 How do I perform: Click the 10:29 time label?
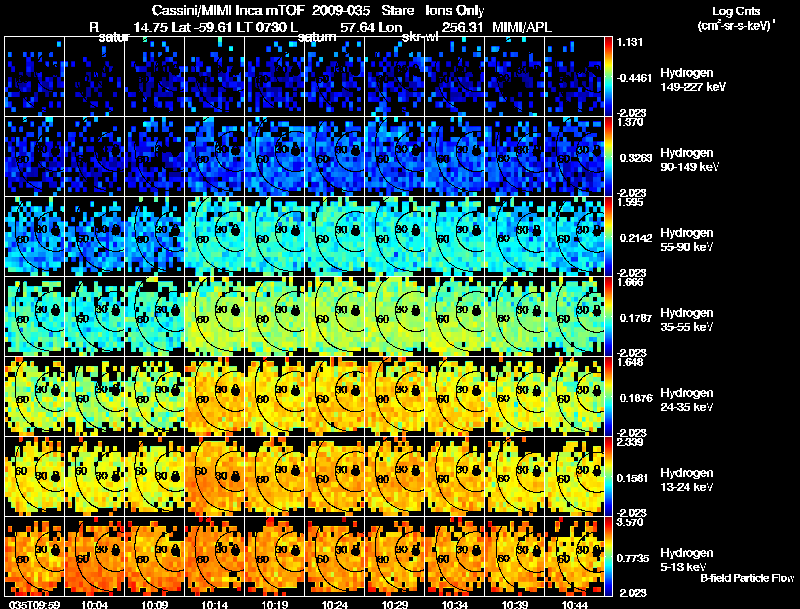point(395,604)
